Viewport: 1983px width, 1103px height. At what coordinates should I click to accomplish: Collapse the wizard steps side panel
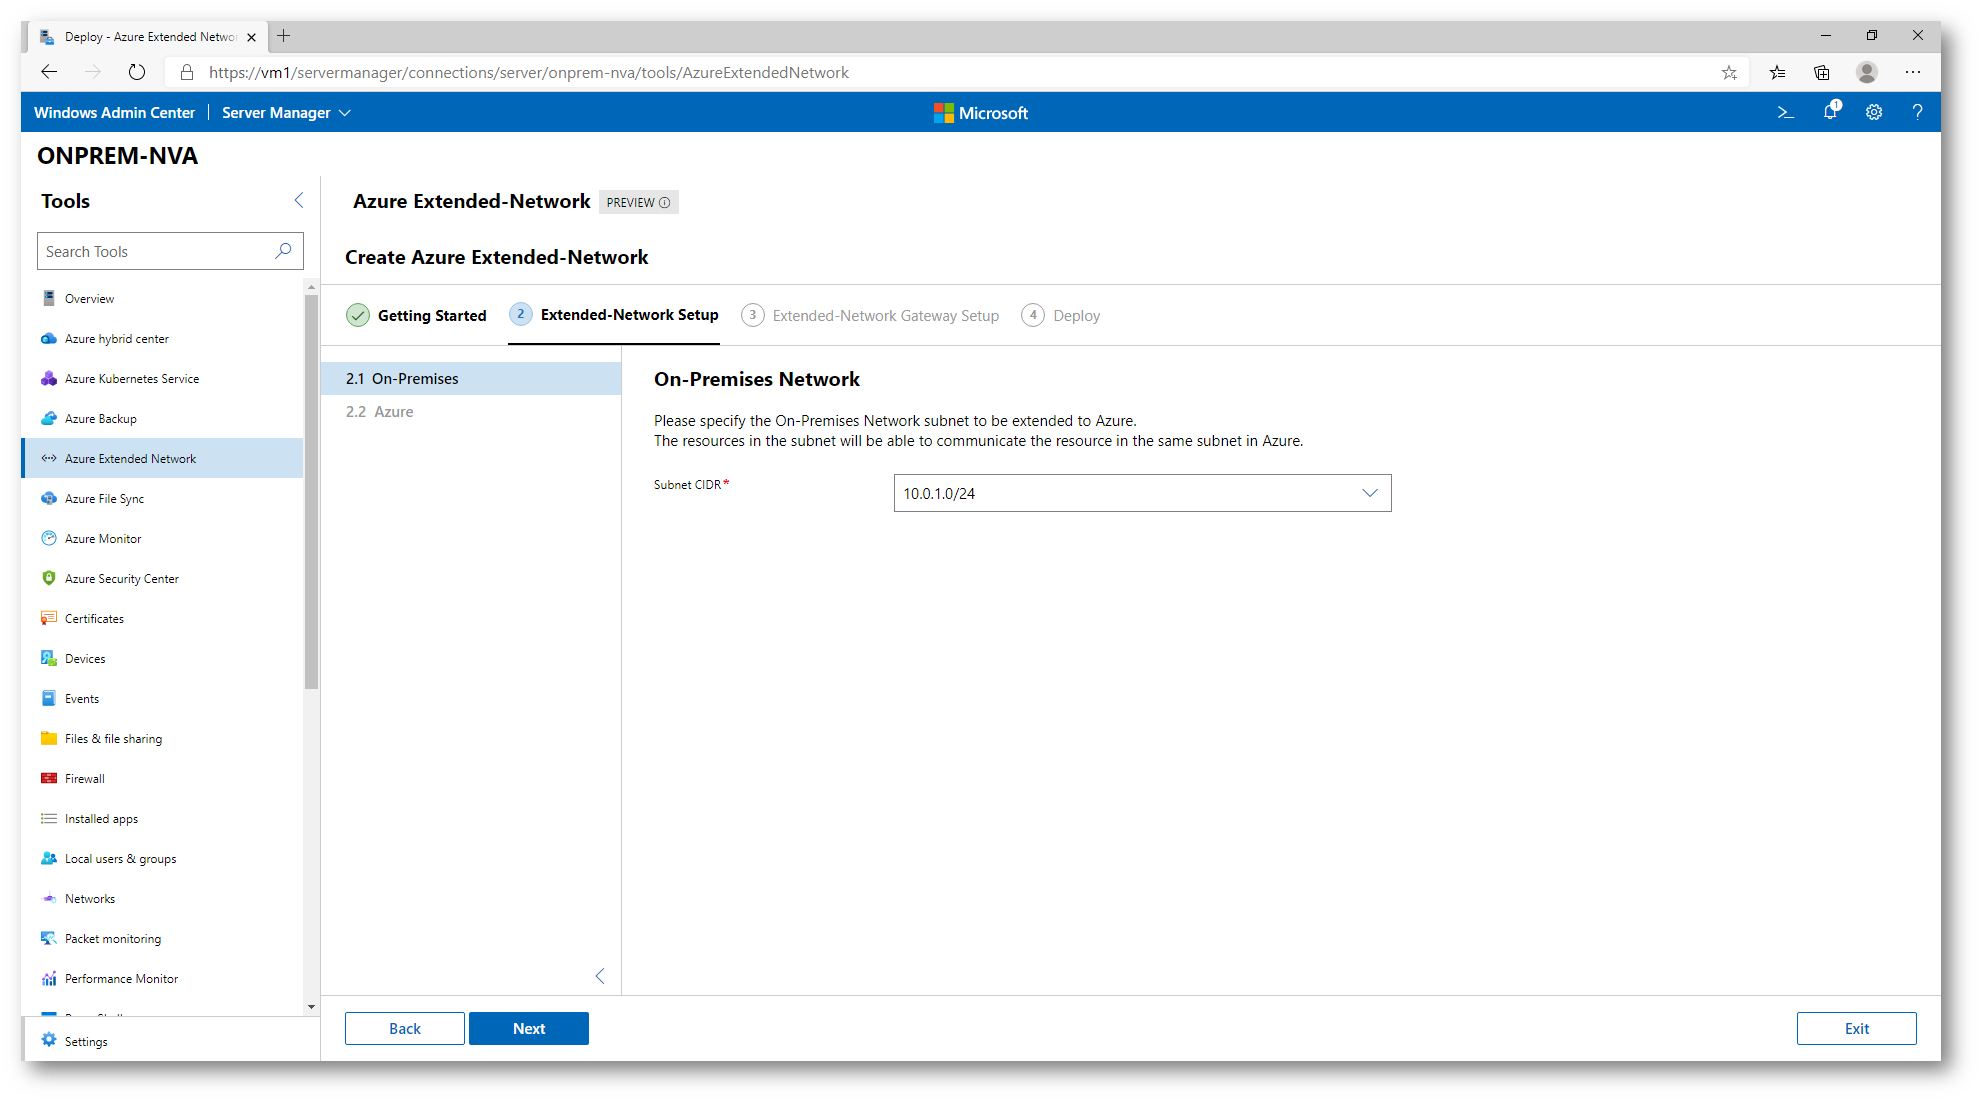[x=600, y=976]
